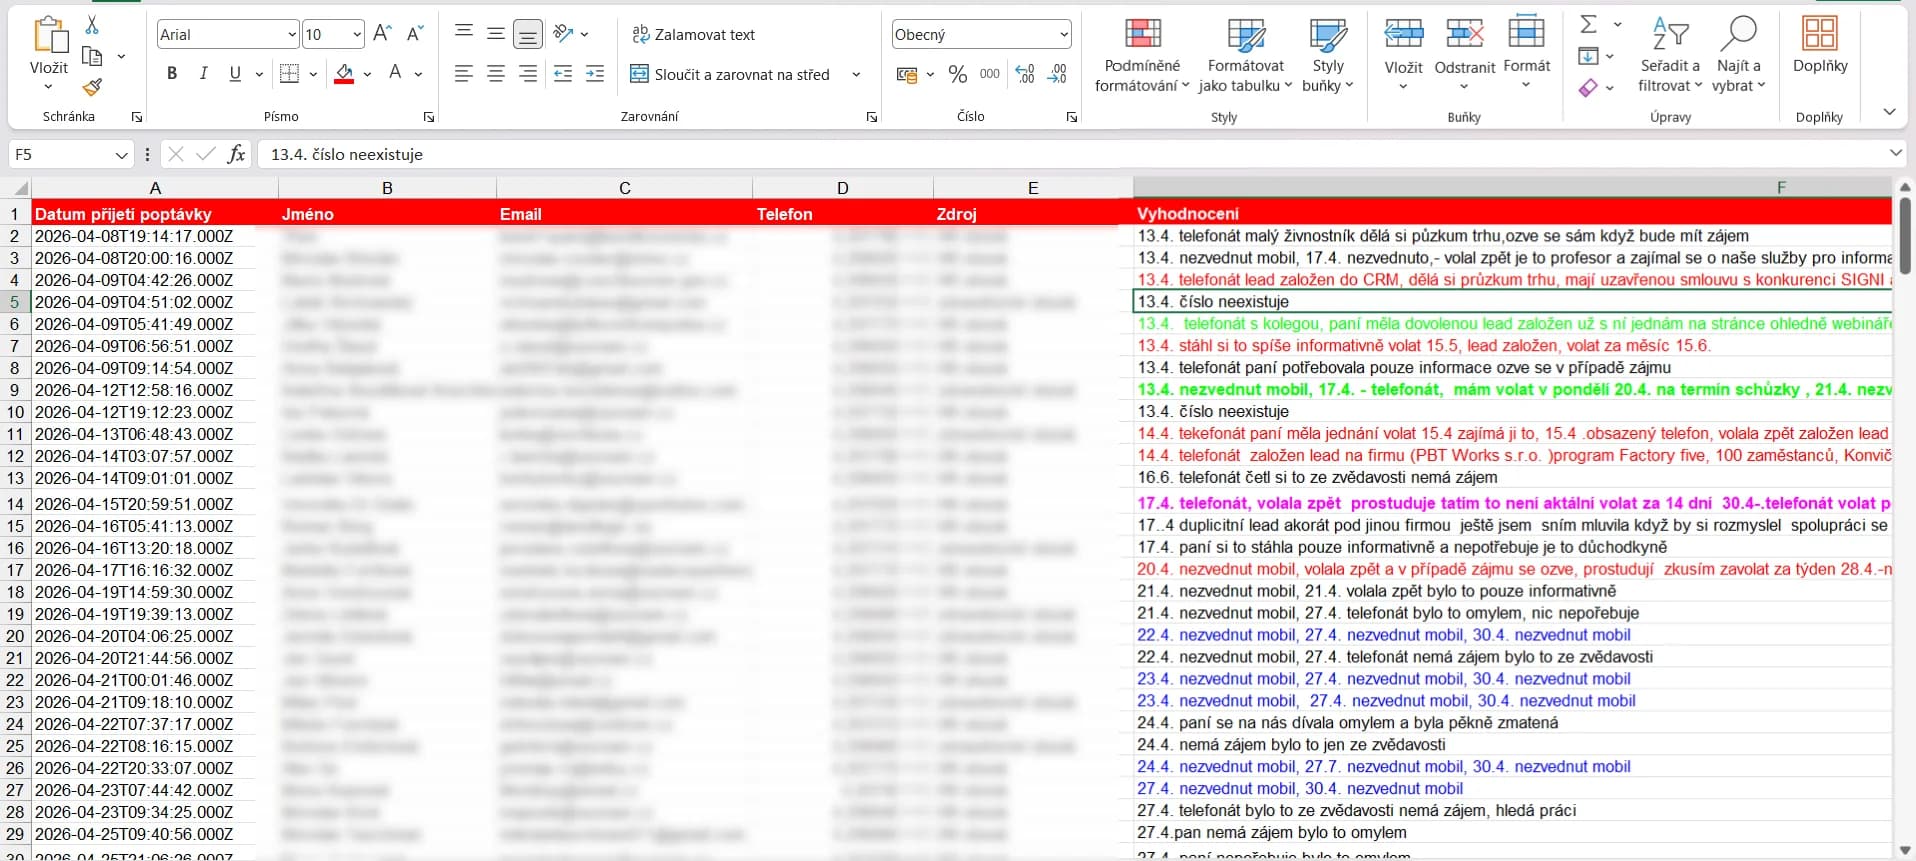Screen dimensions: 1916x861
Task: Collapse the ribbon with chevron
Action: pyautogui.click(x=1889, y=112)
